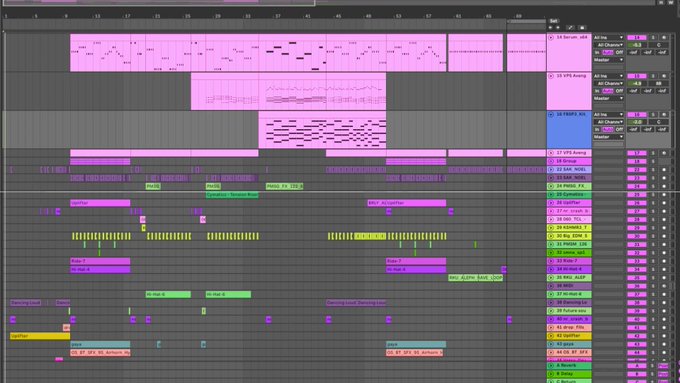The image size is (680, 383).
Task: Open track 14 All Ins input dropdown
Action: pos(609,37)
